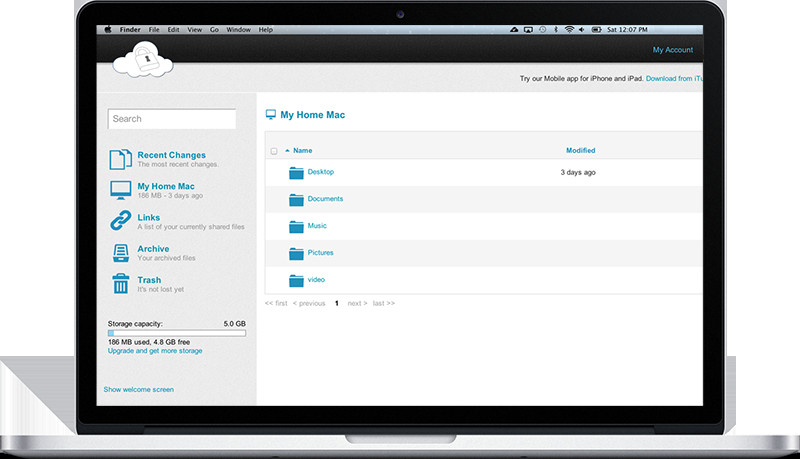Screen dimensions: 800x459
Task: Click the menu bar clock Sat 12:07 PM
Action: [x=627, y=30]
